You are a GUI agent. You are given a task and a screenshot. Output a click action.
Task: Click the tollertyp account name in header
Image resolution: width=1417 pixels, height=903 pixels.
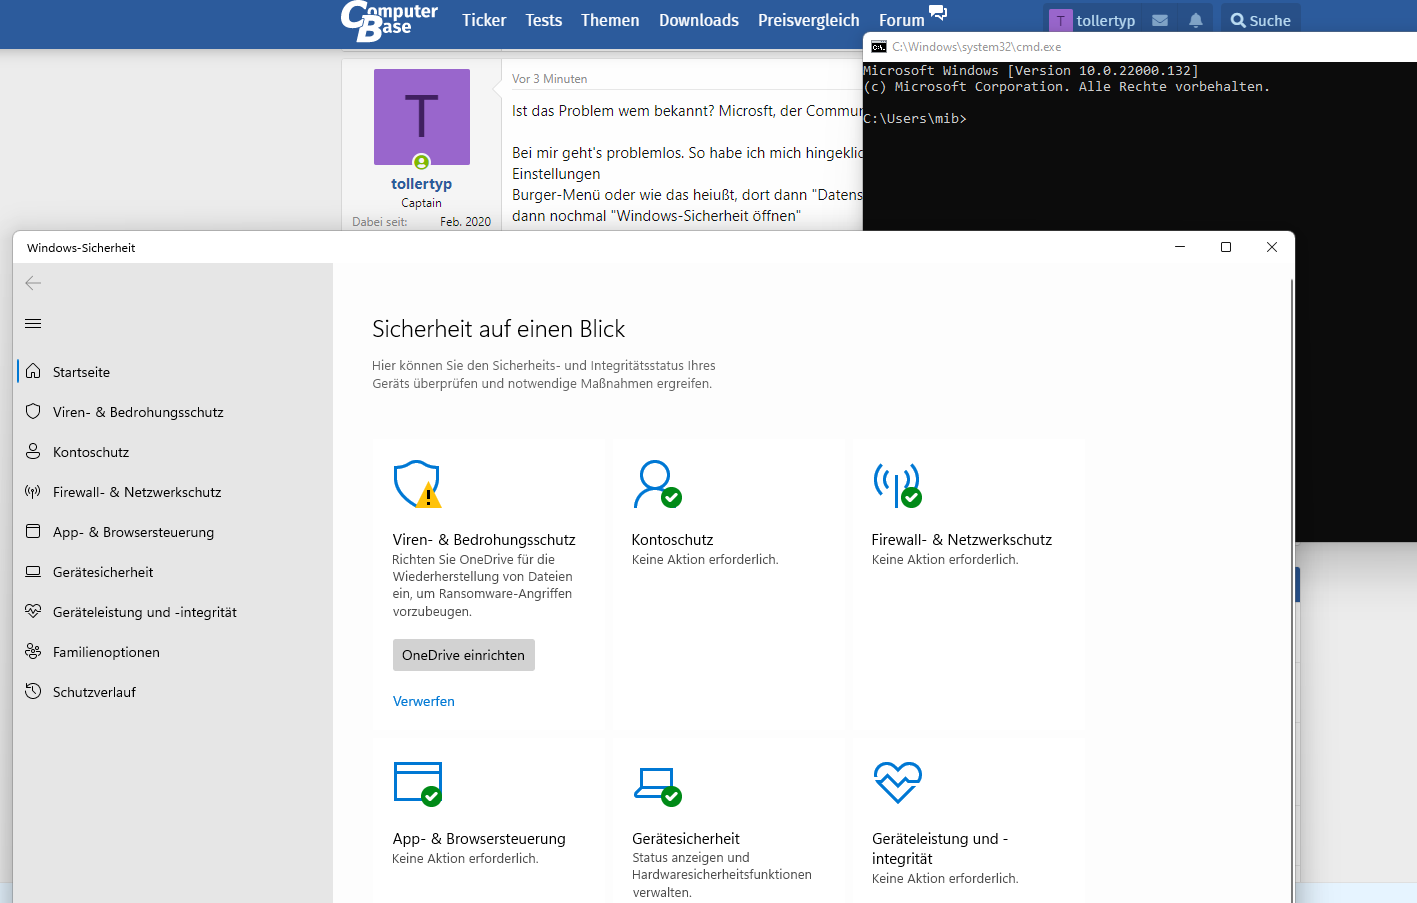point(1106,20)
